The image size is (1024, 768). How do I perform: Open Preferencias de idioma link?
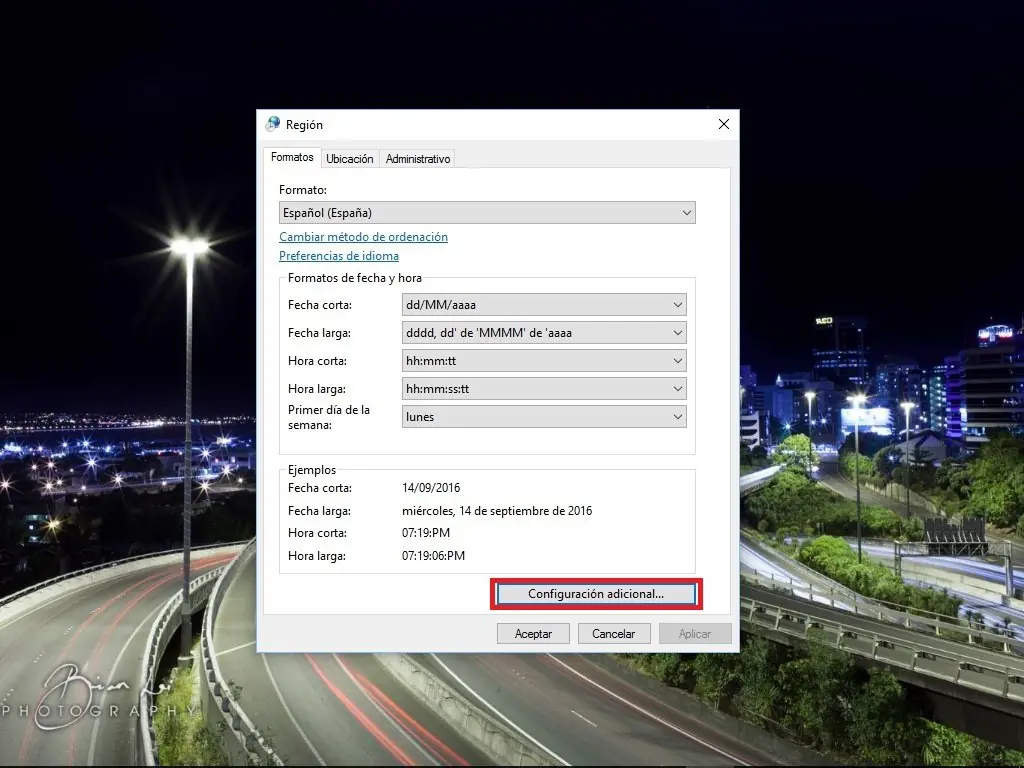[x=339, y=256]
